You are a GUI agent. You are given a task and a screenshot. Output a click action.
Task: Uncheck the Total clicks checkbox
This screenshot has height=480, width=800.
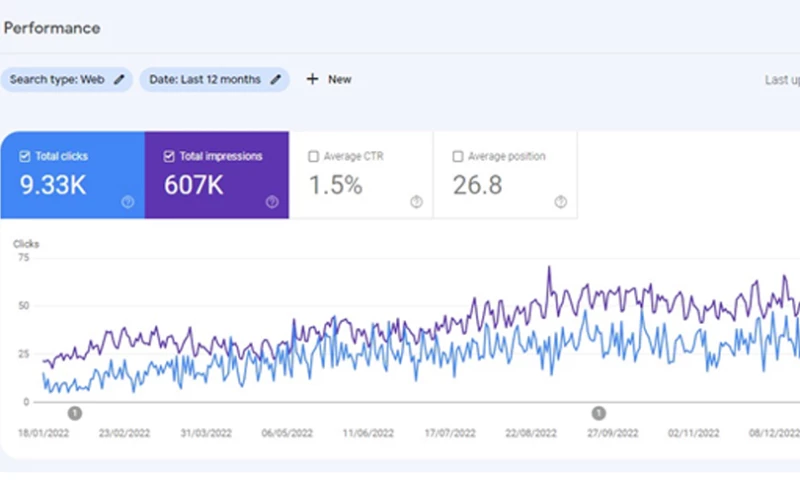26,157
